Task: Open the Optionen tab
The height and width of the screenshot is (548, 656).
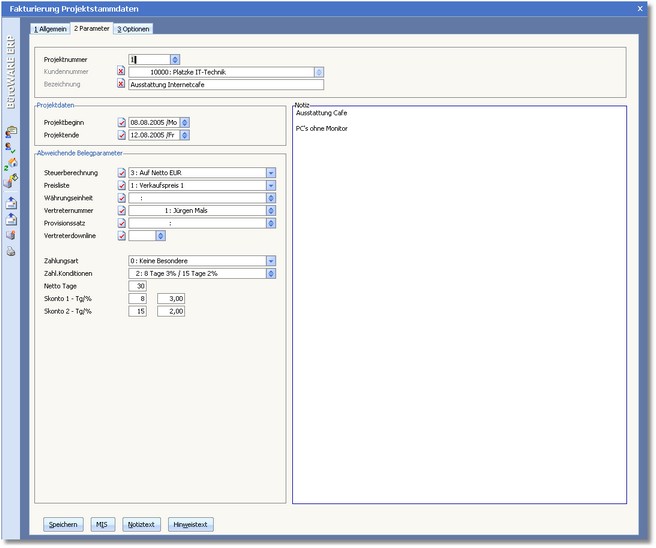Action: (x=133, y=29)
